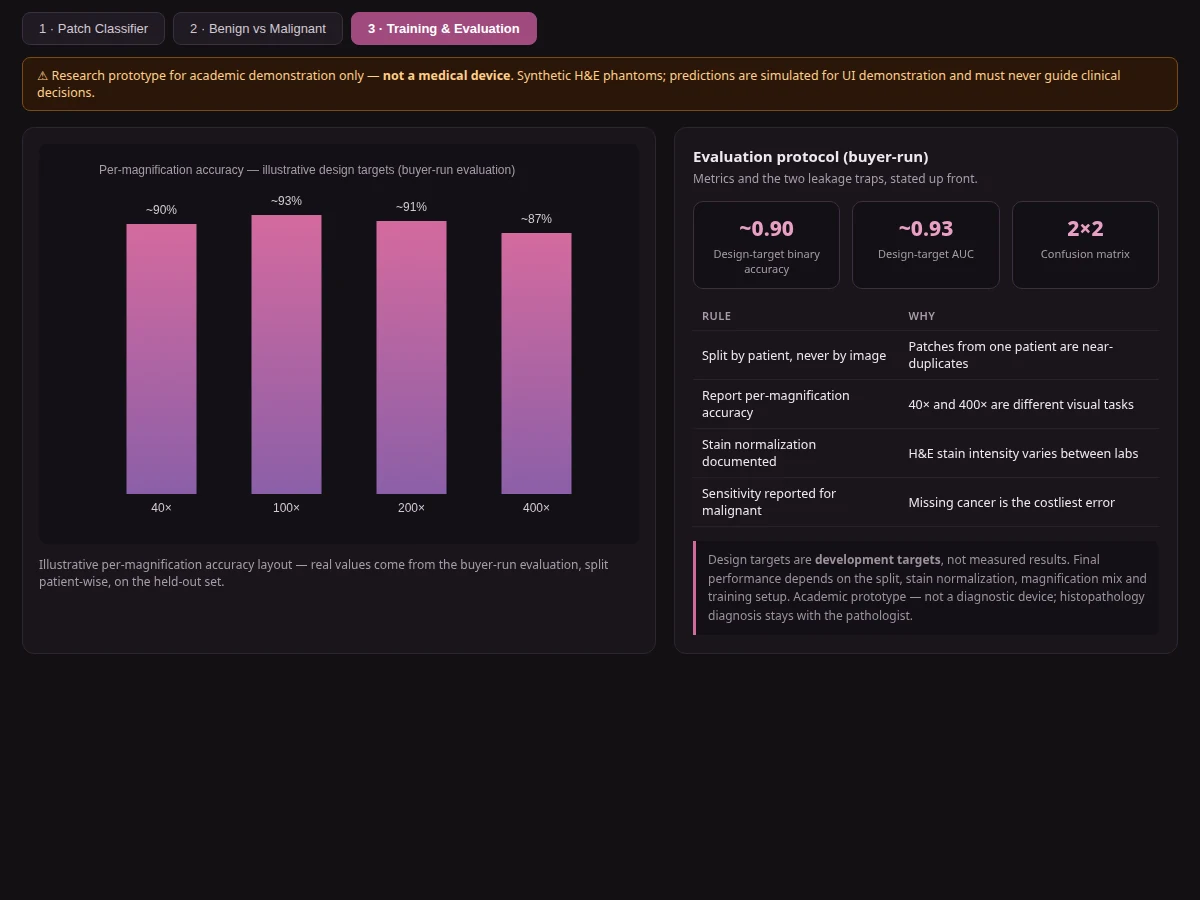This screenshot has width=1200, height=900.
Task: Open the Benign vs Malignant tab
Action: tap(258, 29)
